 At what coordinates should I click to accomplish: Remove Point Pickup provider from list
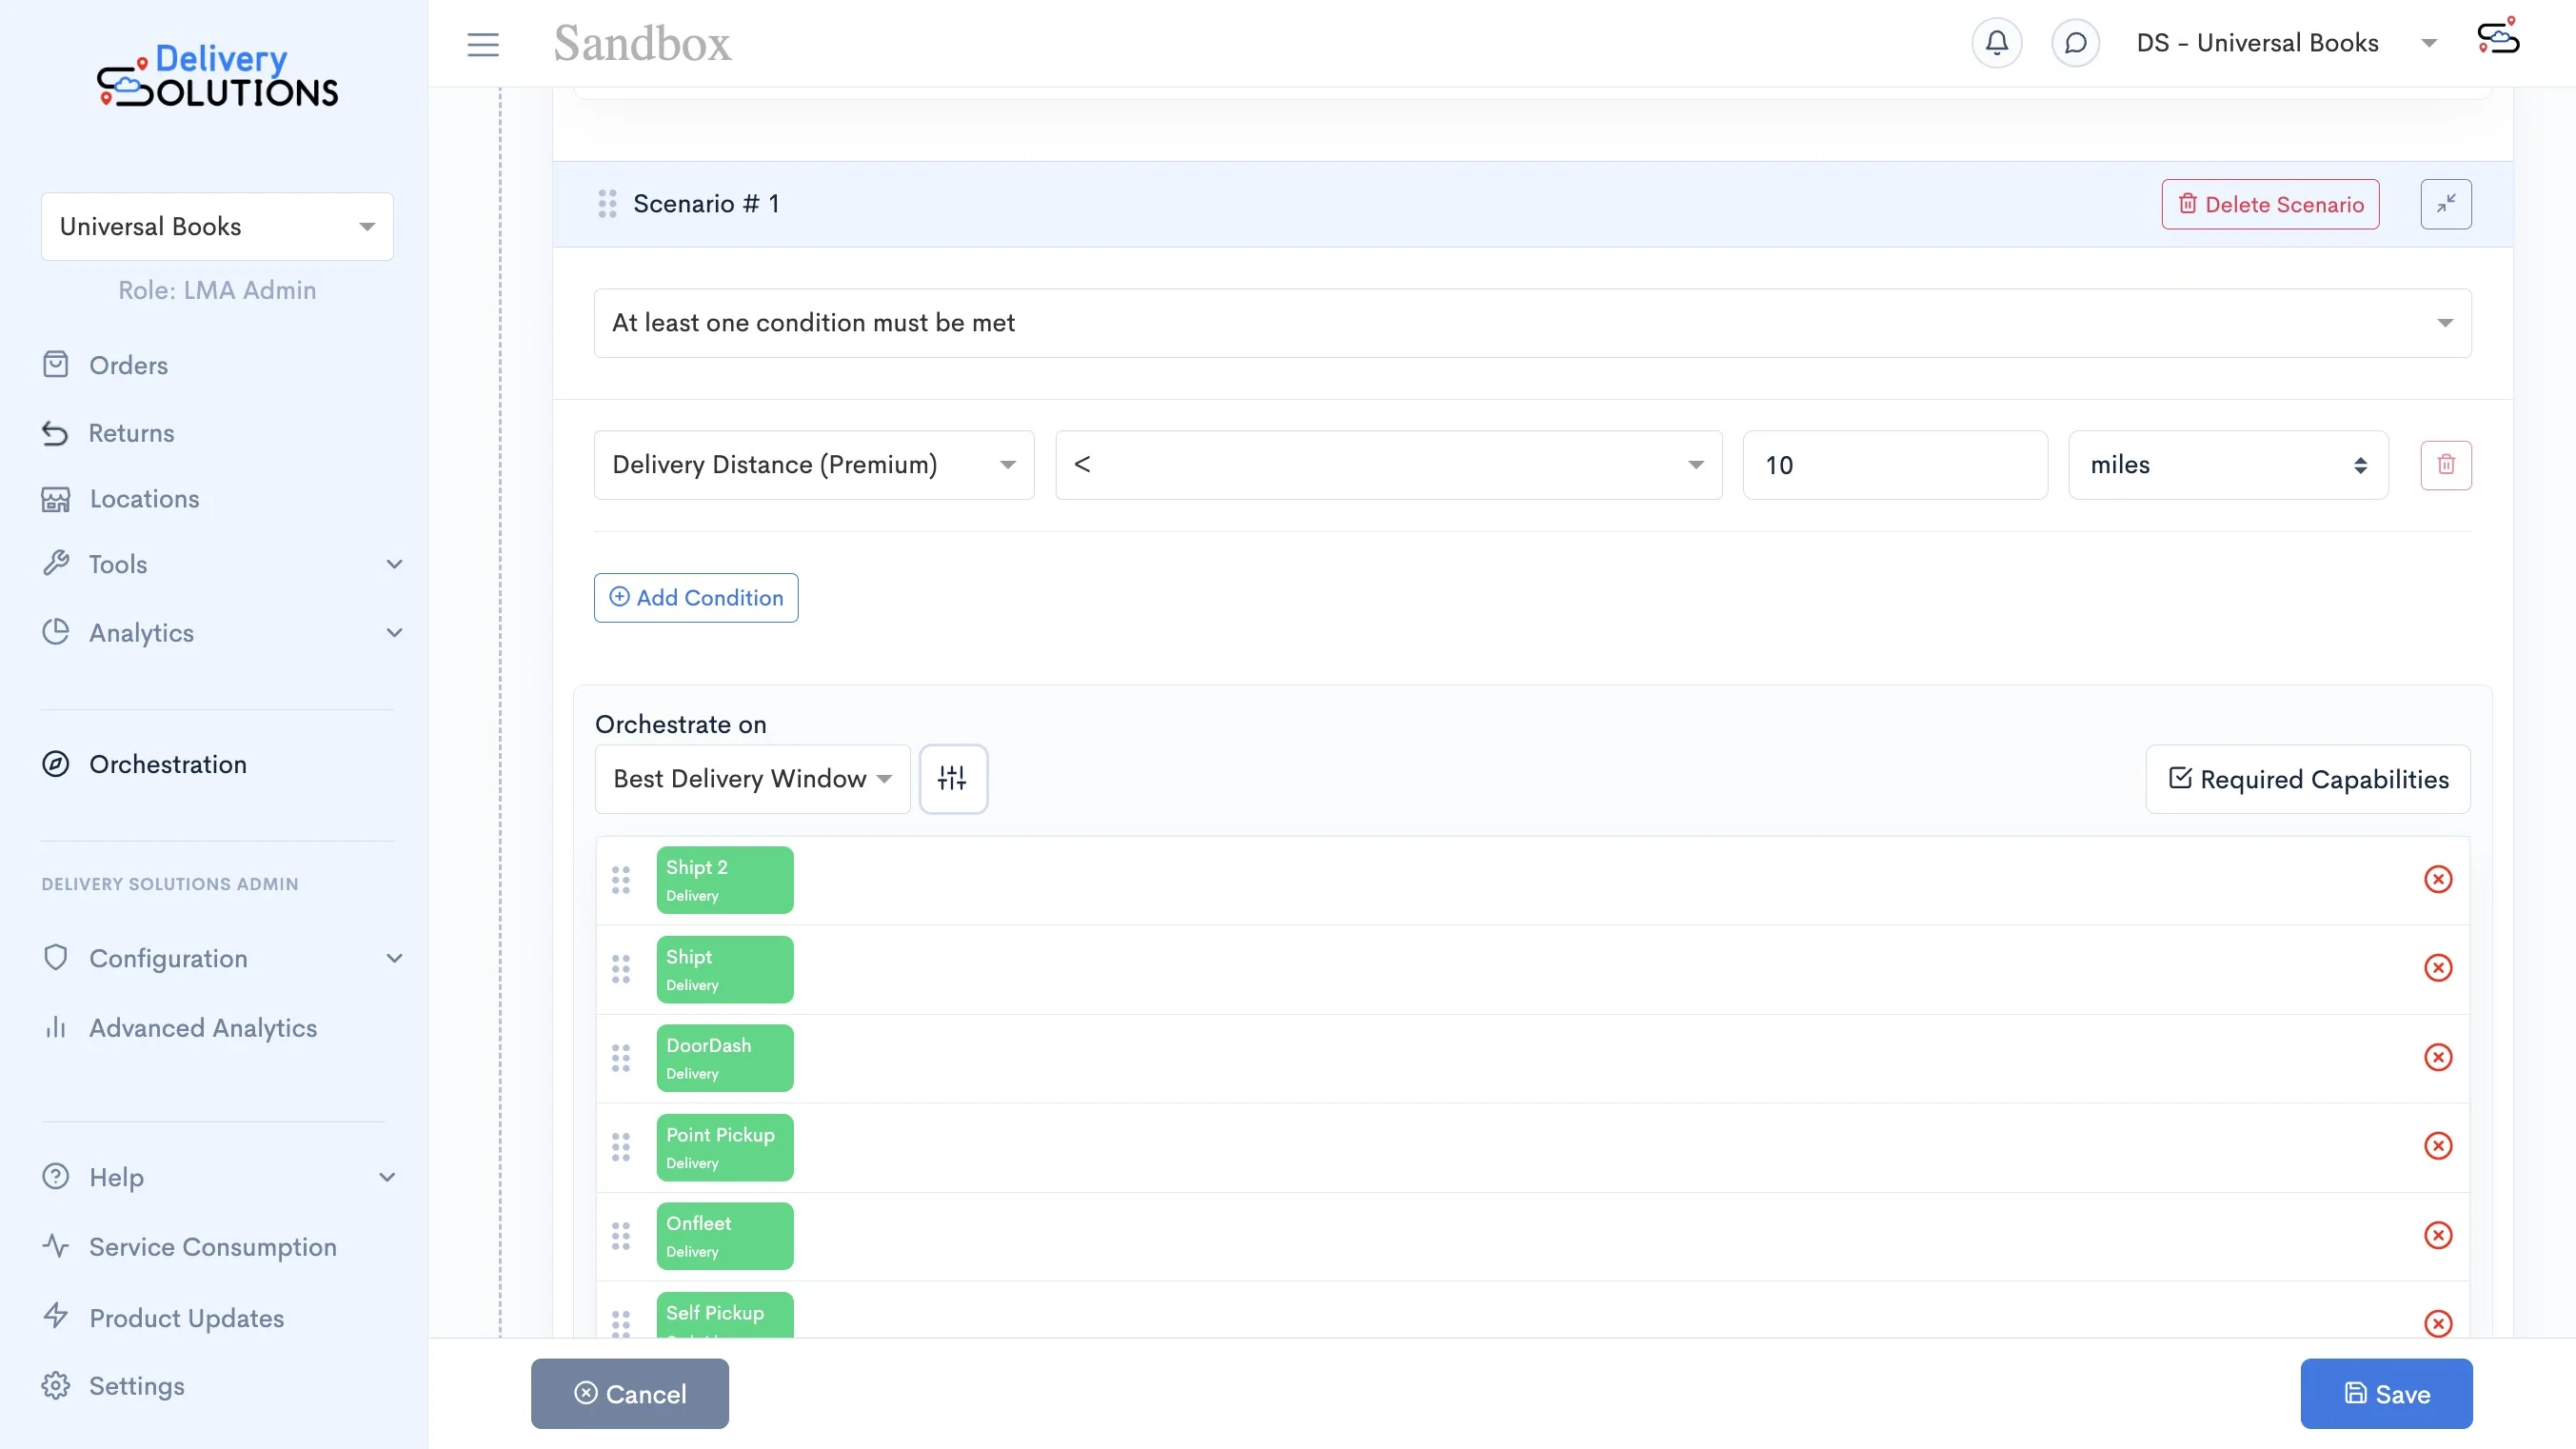[2438, 1146]
